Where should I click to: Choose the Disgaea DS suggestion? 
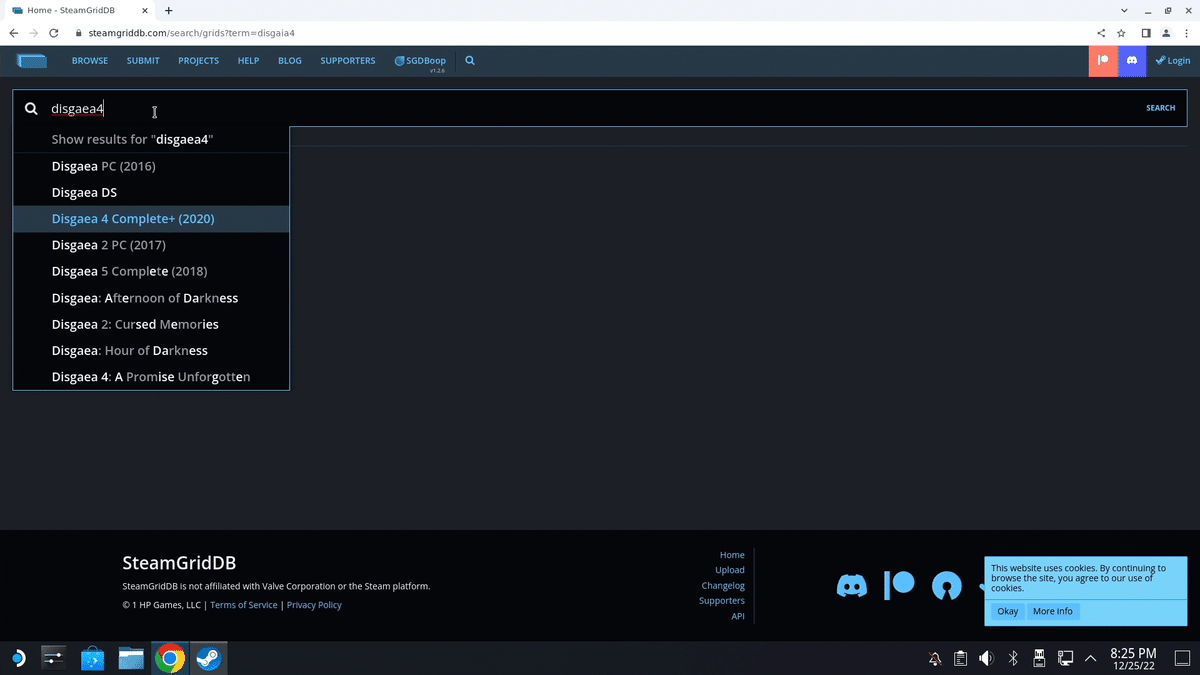click(x=151, y=192)
